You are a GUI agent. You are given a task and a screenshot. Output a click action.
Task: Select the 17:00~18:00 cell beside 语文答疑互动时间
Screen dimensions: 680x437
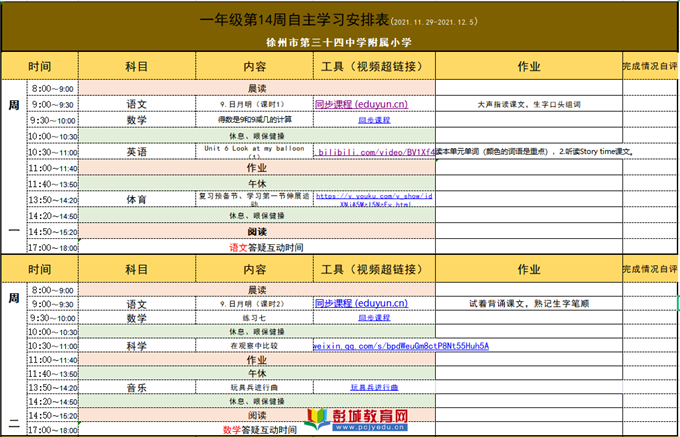[52, 248]
